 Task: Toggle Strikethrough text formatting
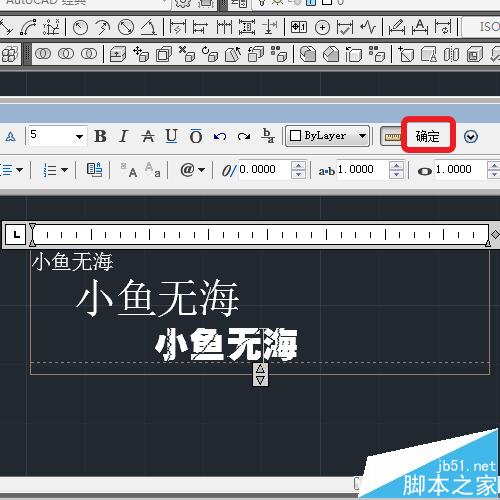148,136
